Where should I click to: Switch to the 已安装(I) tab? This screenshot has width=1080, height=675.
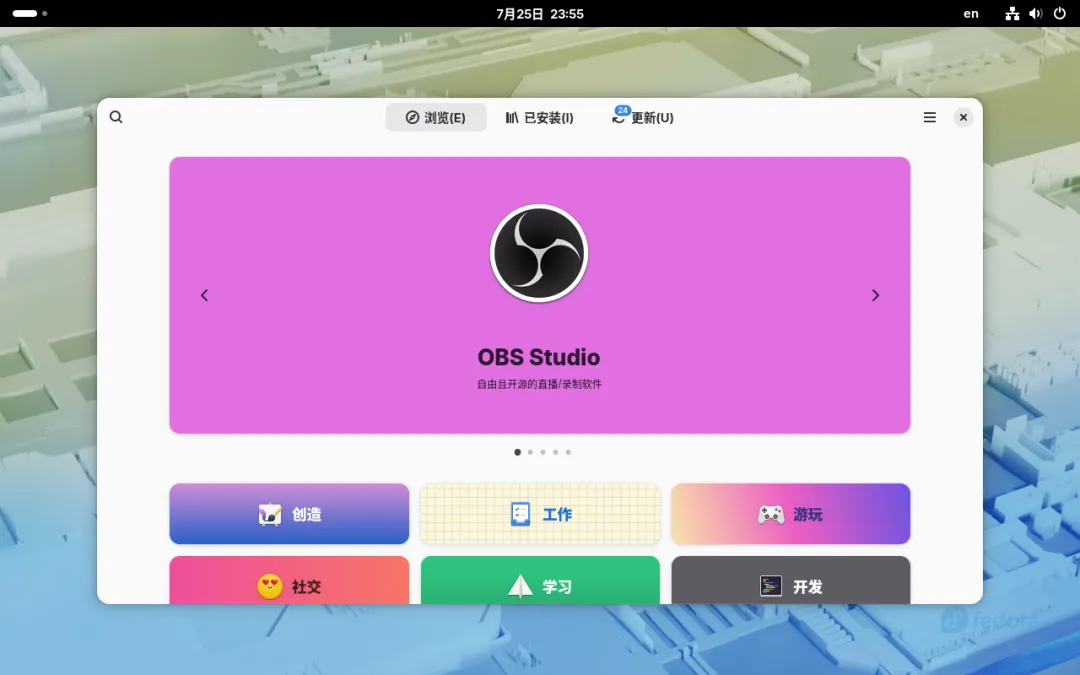click(x=539, y=118)
